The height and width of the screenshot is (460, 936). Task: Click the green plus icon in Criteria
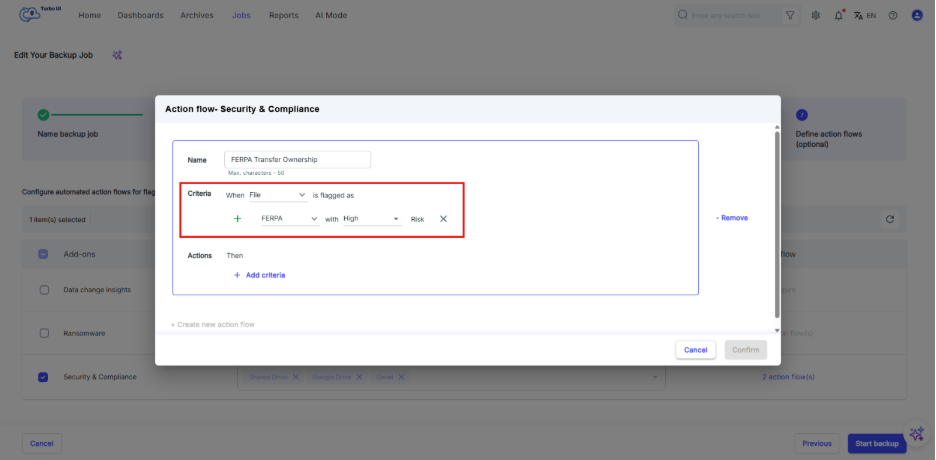(237, 219)
